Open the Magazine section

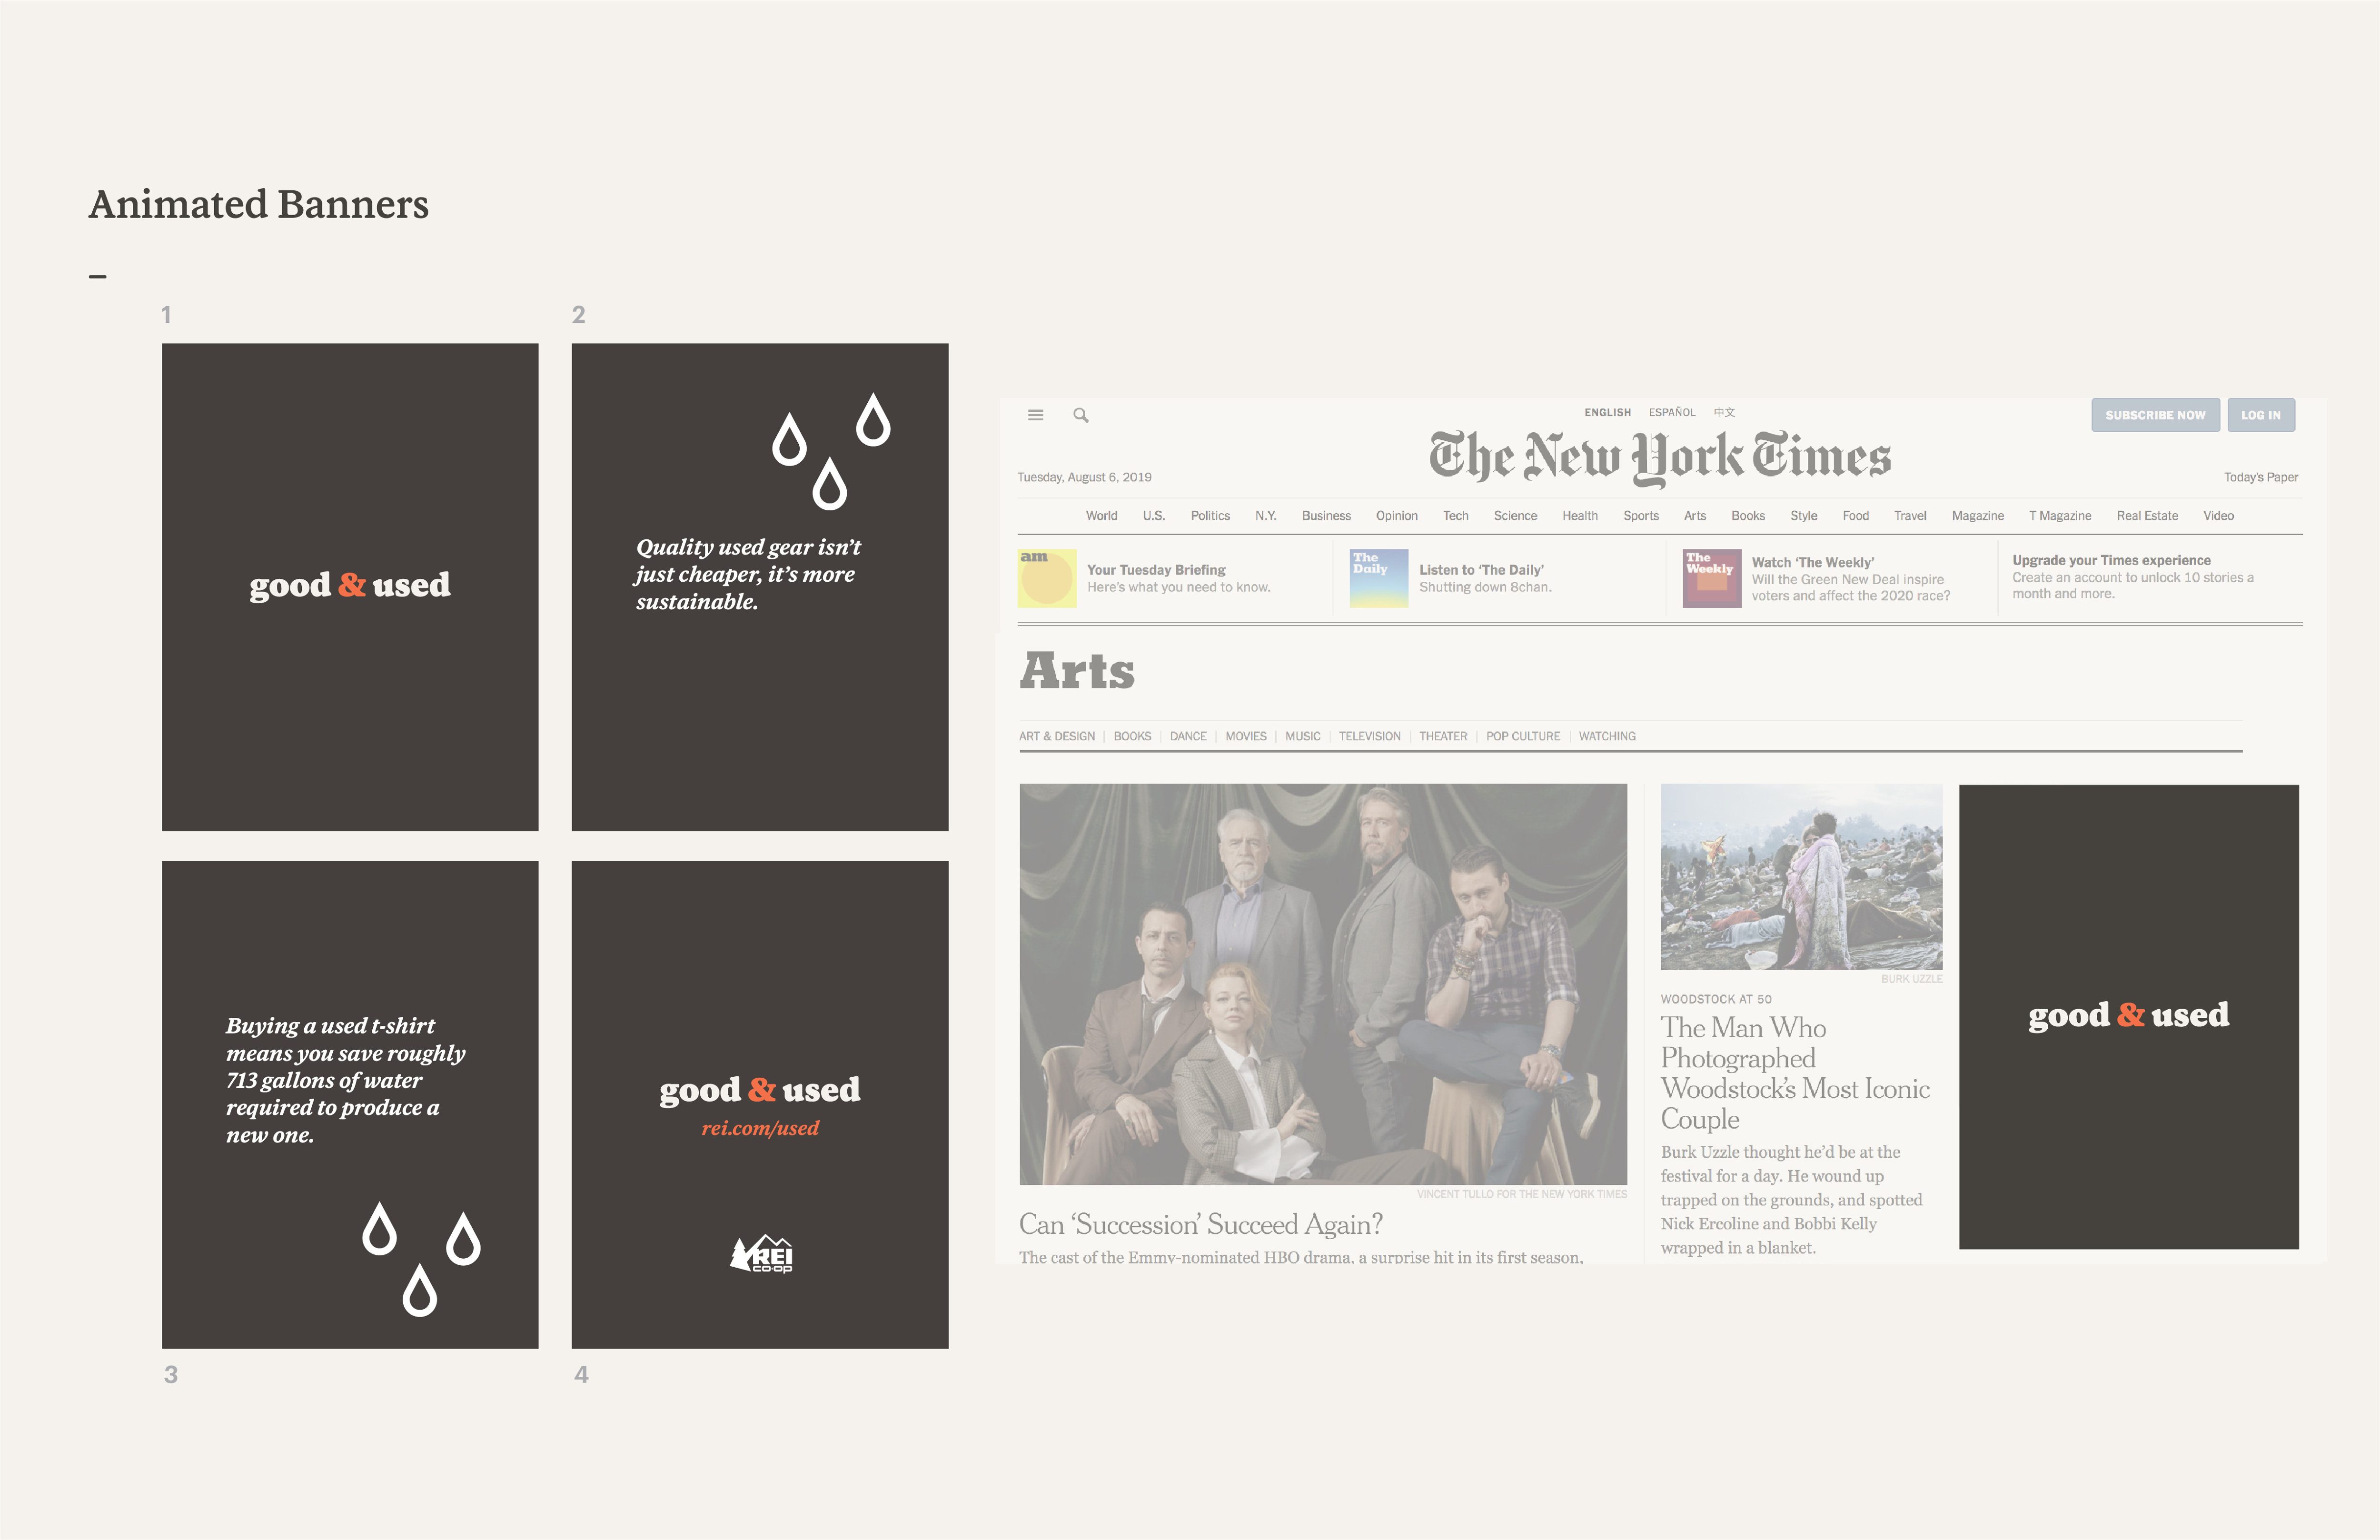click(x=1978, y=516)
